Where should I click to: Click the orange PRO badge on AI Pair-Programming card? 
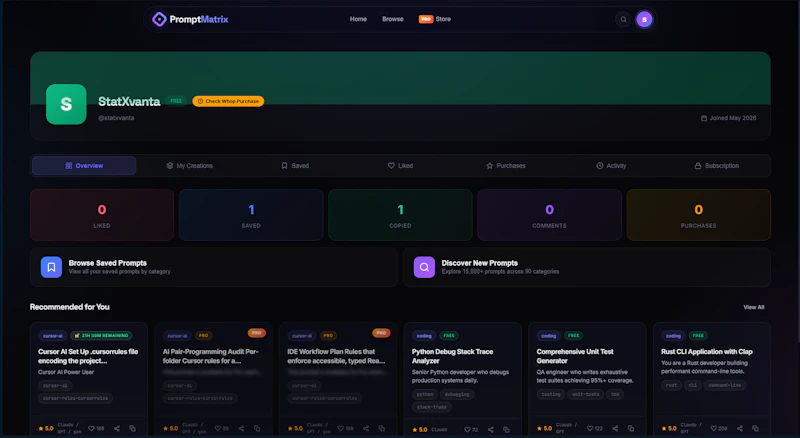pos(257,333)
